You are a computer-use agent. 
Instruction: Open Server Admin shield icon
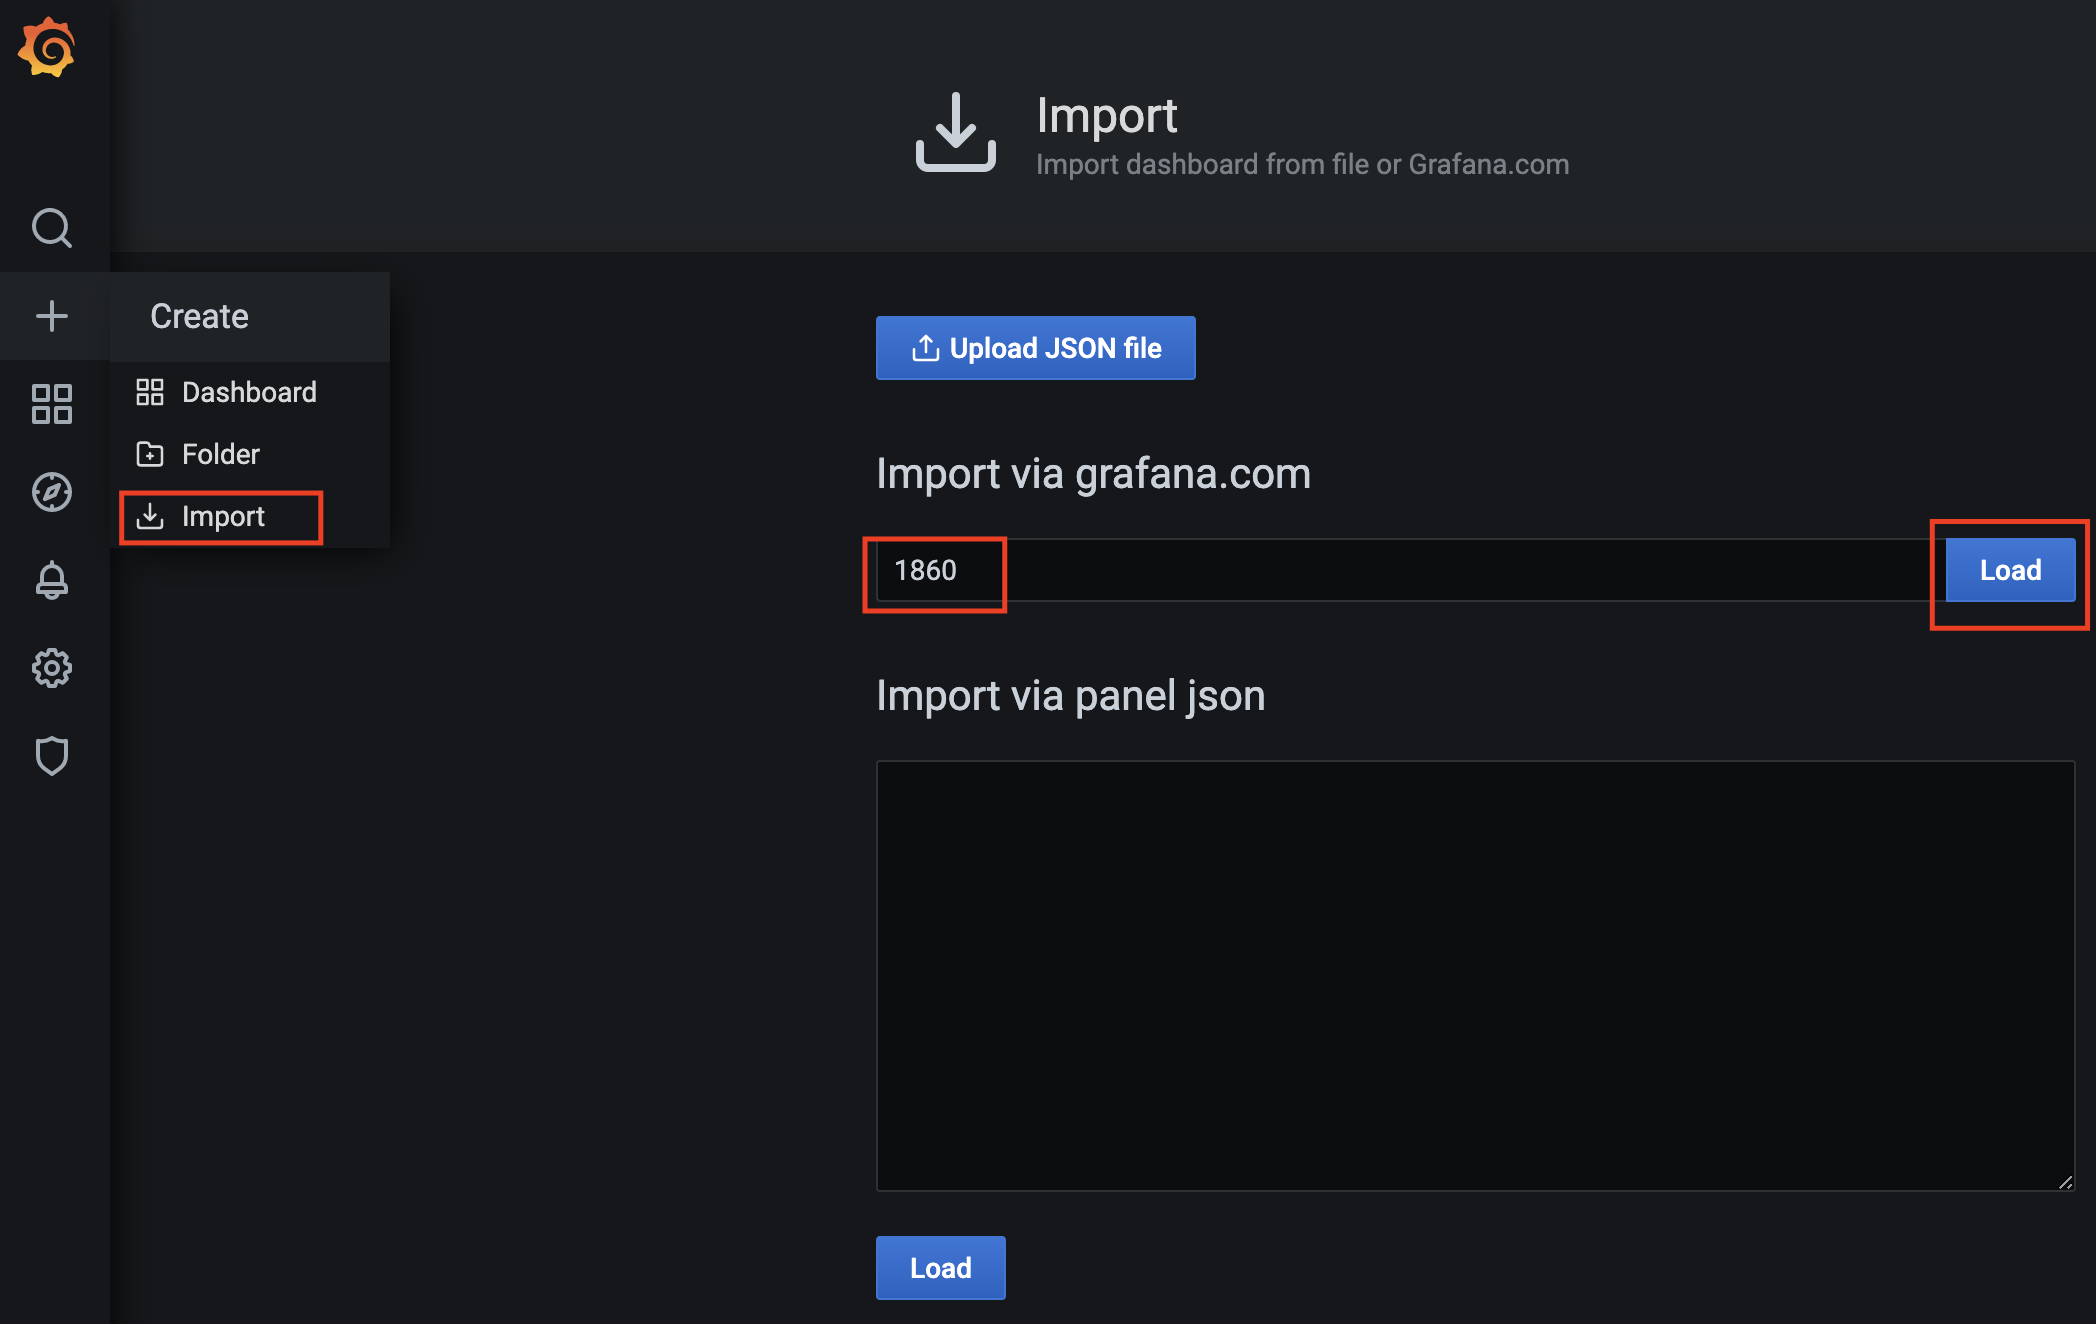coord(52,756)
